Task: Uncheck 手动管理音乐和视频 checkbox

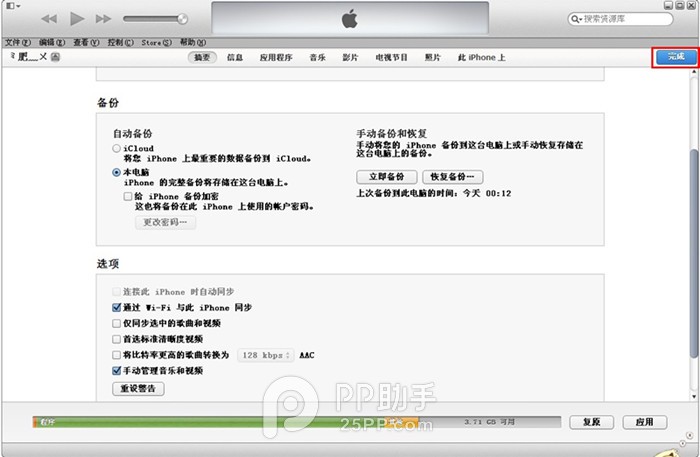Action: [117, 370]
